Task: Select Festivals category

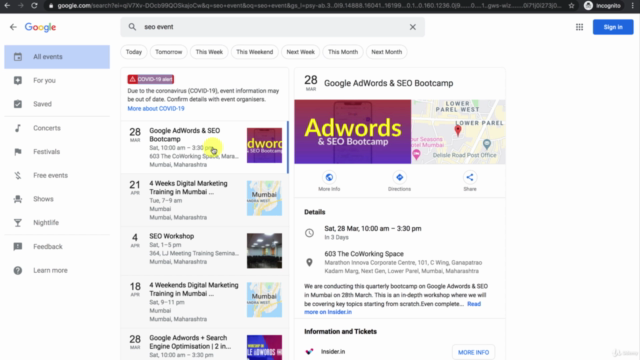Action: point(57,152)
